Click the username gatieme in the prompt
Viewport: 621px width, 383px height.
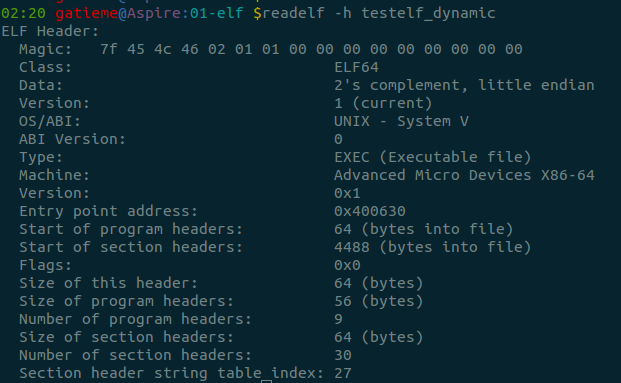(87, 13)
